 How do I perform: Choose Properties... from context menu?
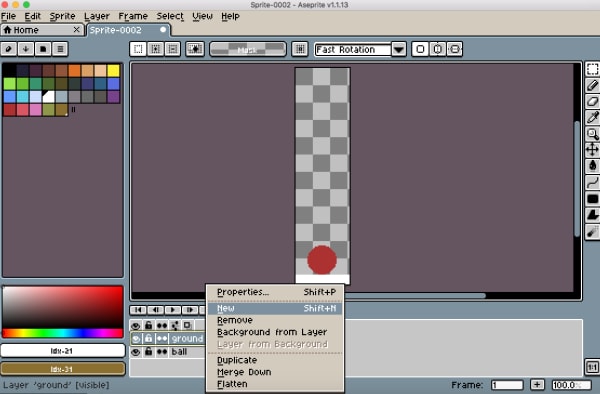coord(275,292)
